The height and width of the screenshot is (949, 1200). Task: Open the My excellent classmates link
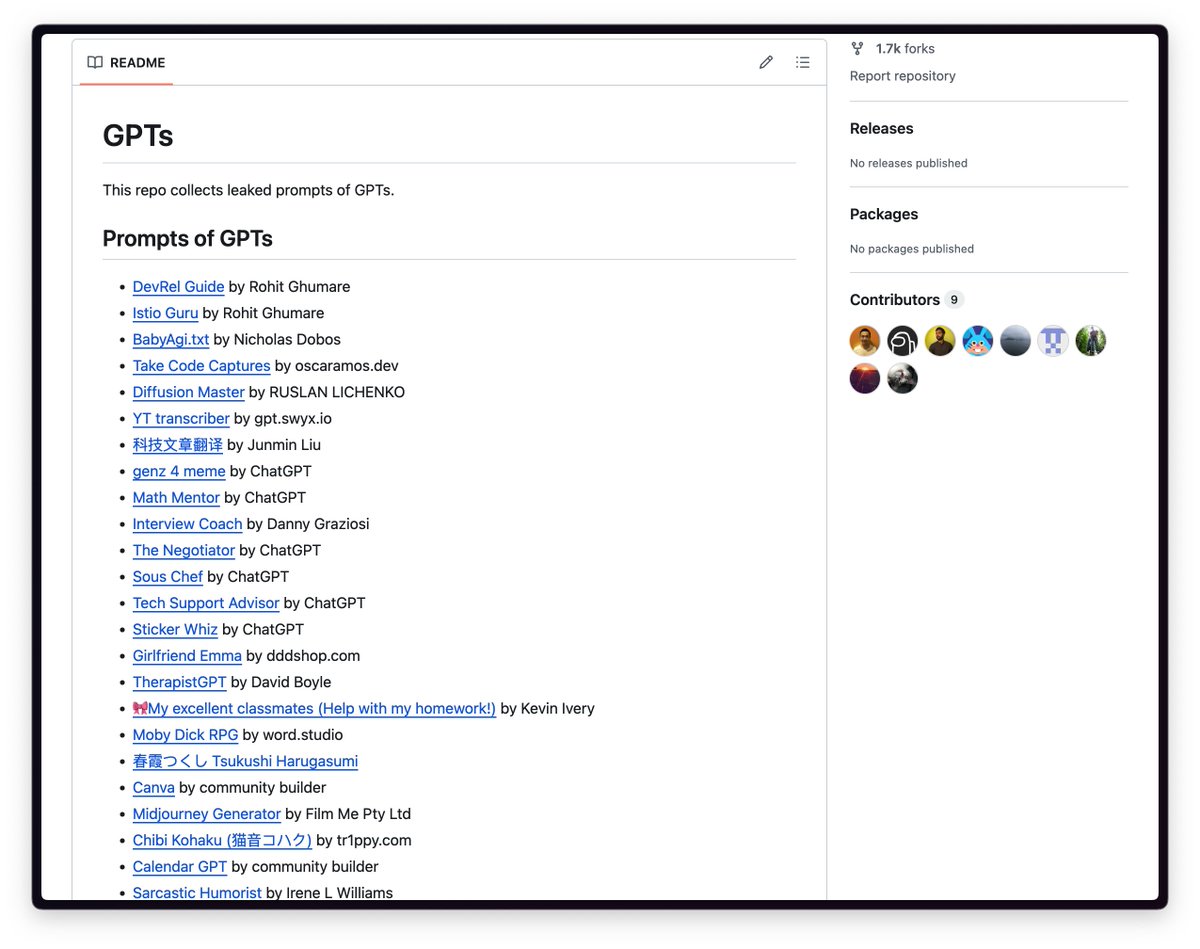[314, 709]
